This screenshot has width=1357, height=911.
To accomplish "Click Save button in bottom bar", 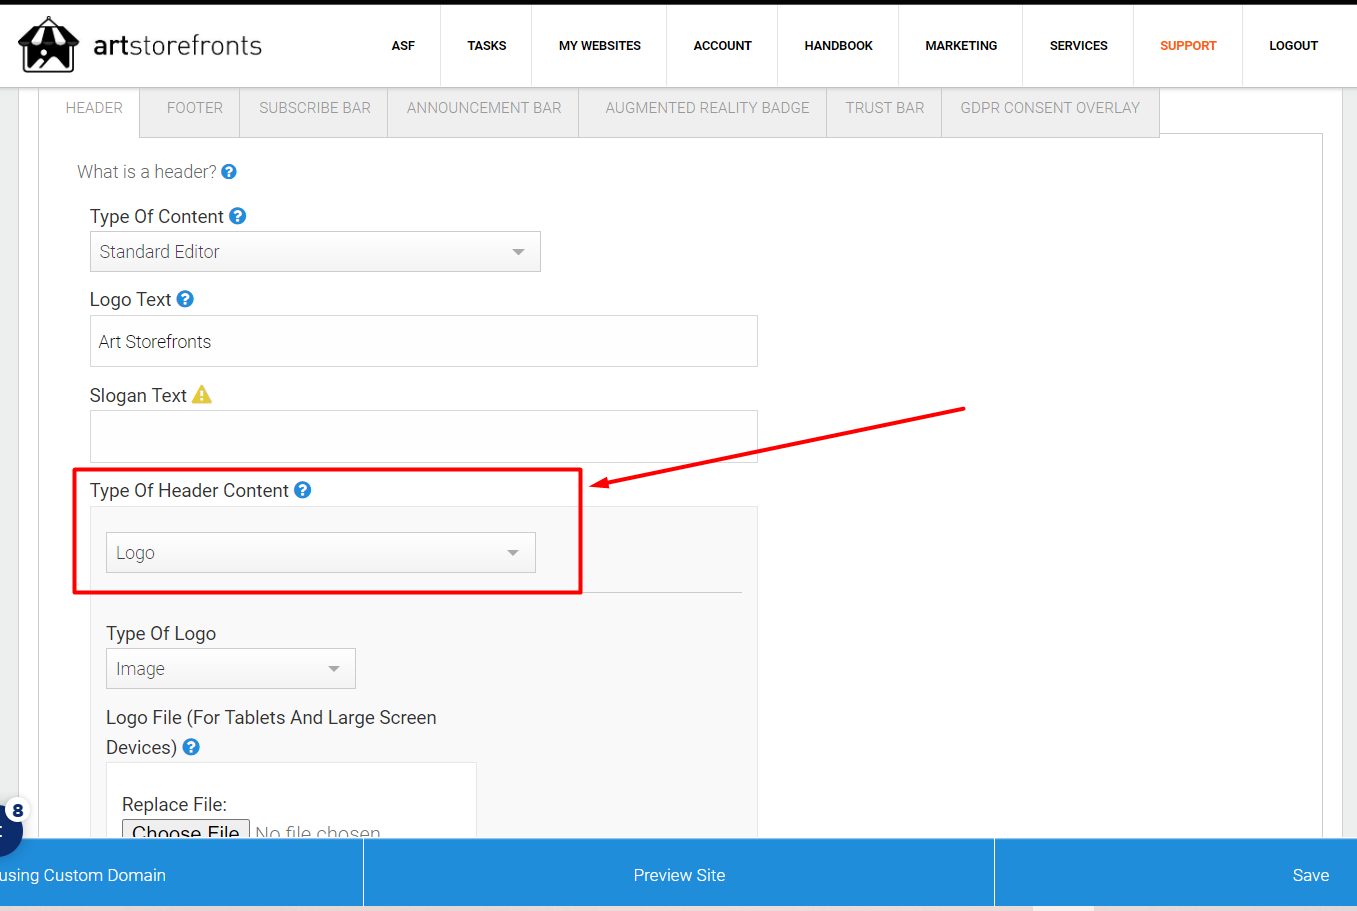I will [1176, 875].
